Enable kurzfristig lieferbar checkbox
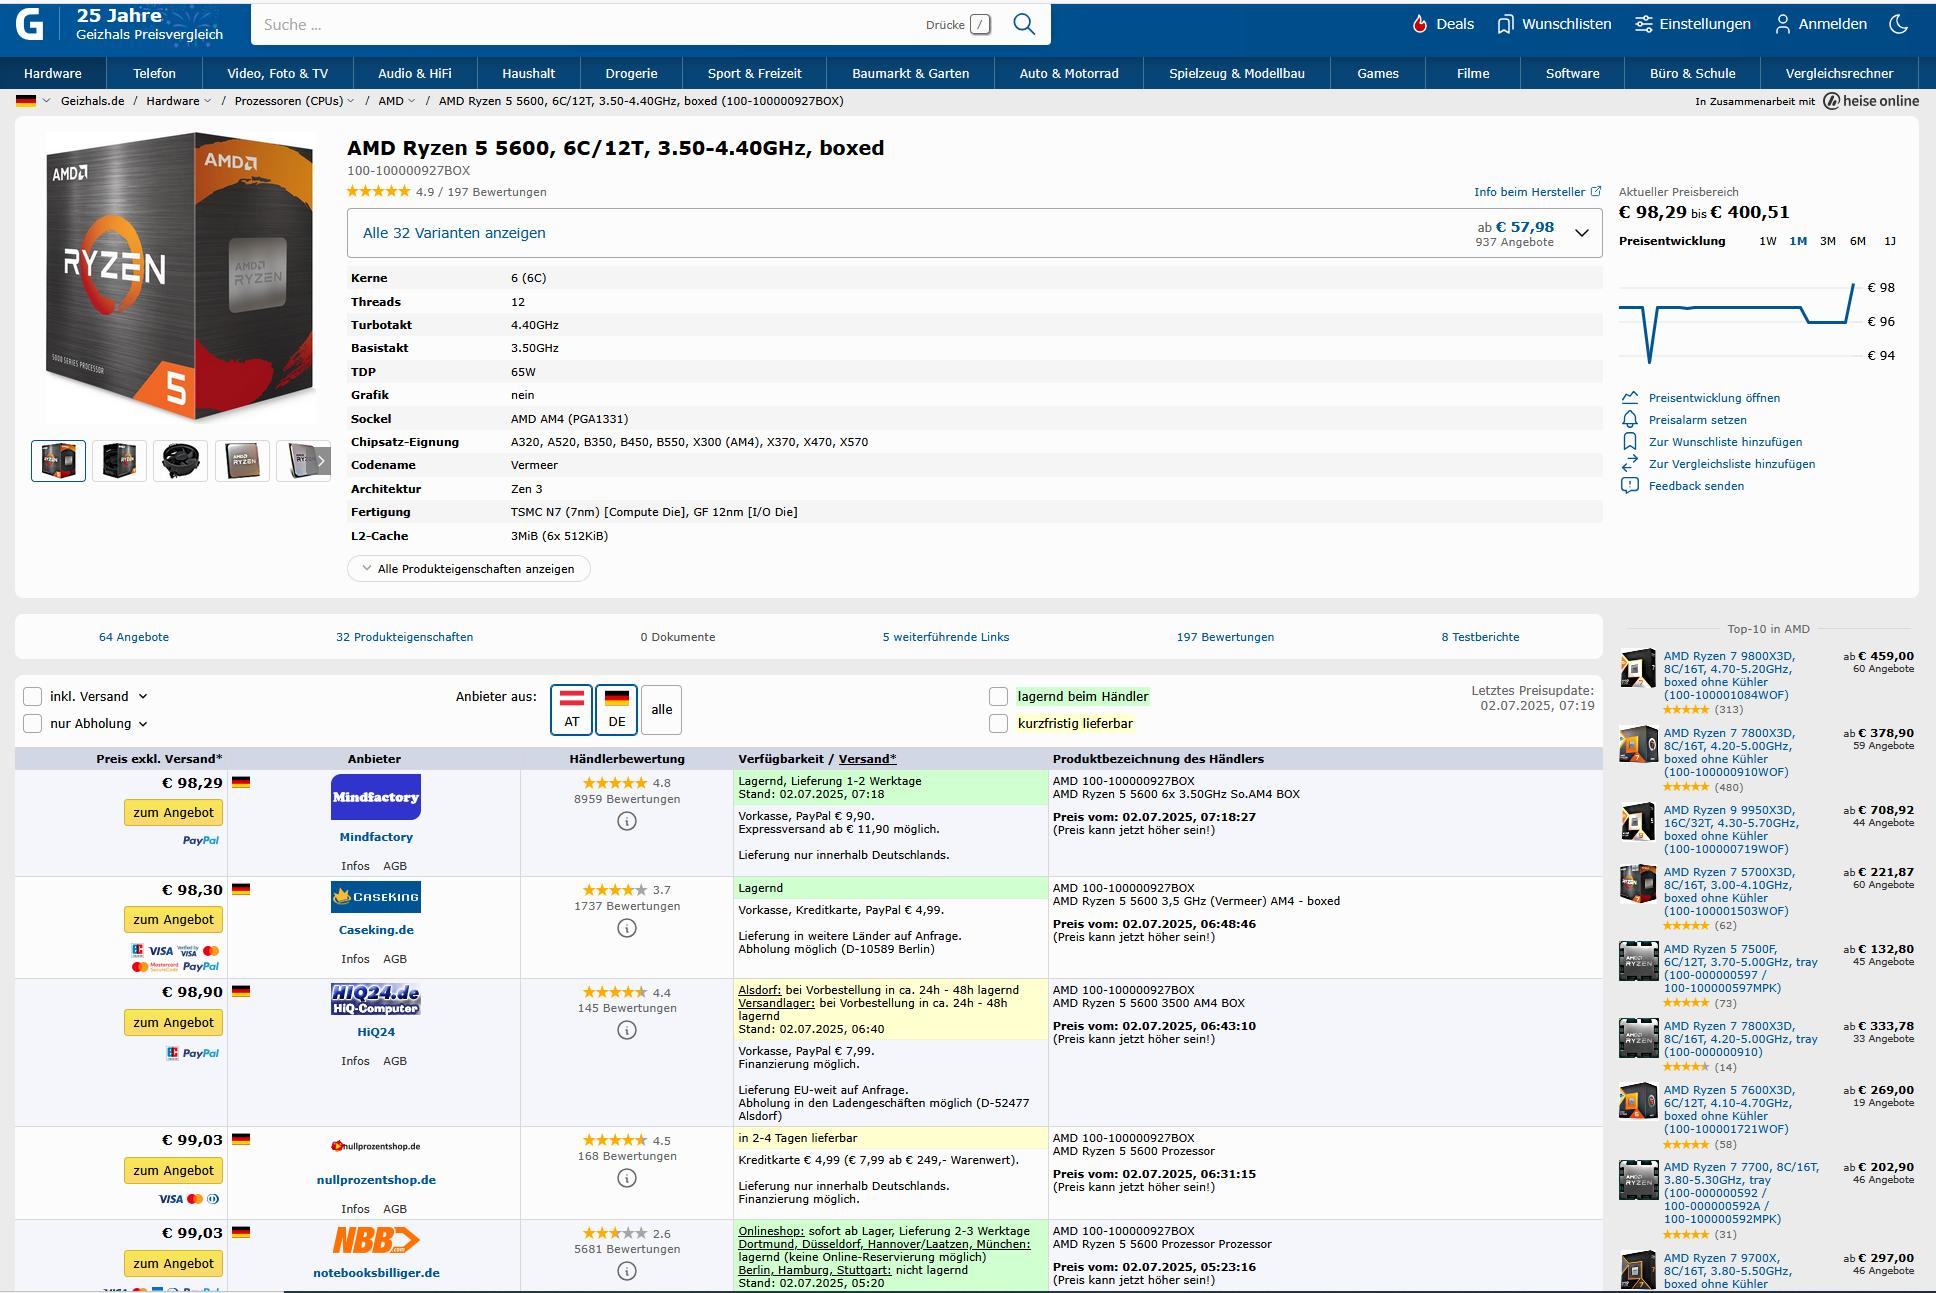 click(998, 723)
